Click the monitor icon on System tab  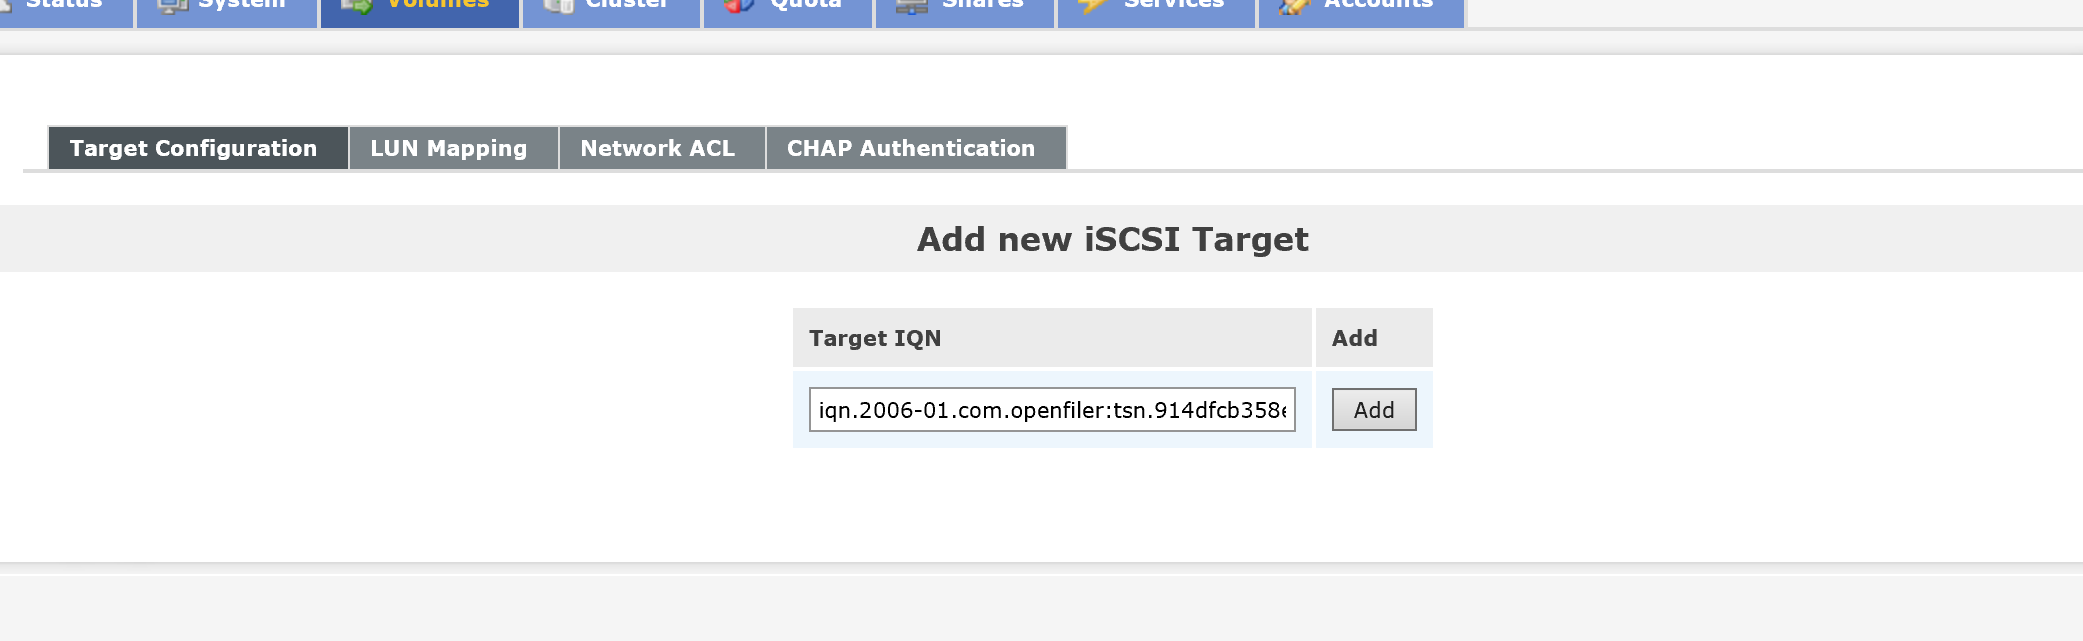(173, 5)
